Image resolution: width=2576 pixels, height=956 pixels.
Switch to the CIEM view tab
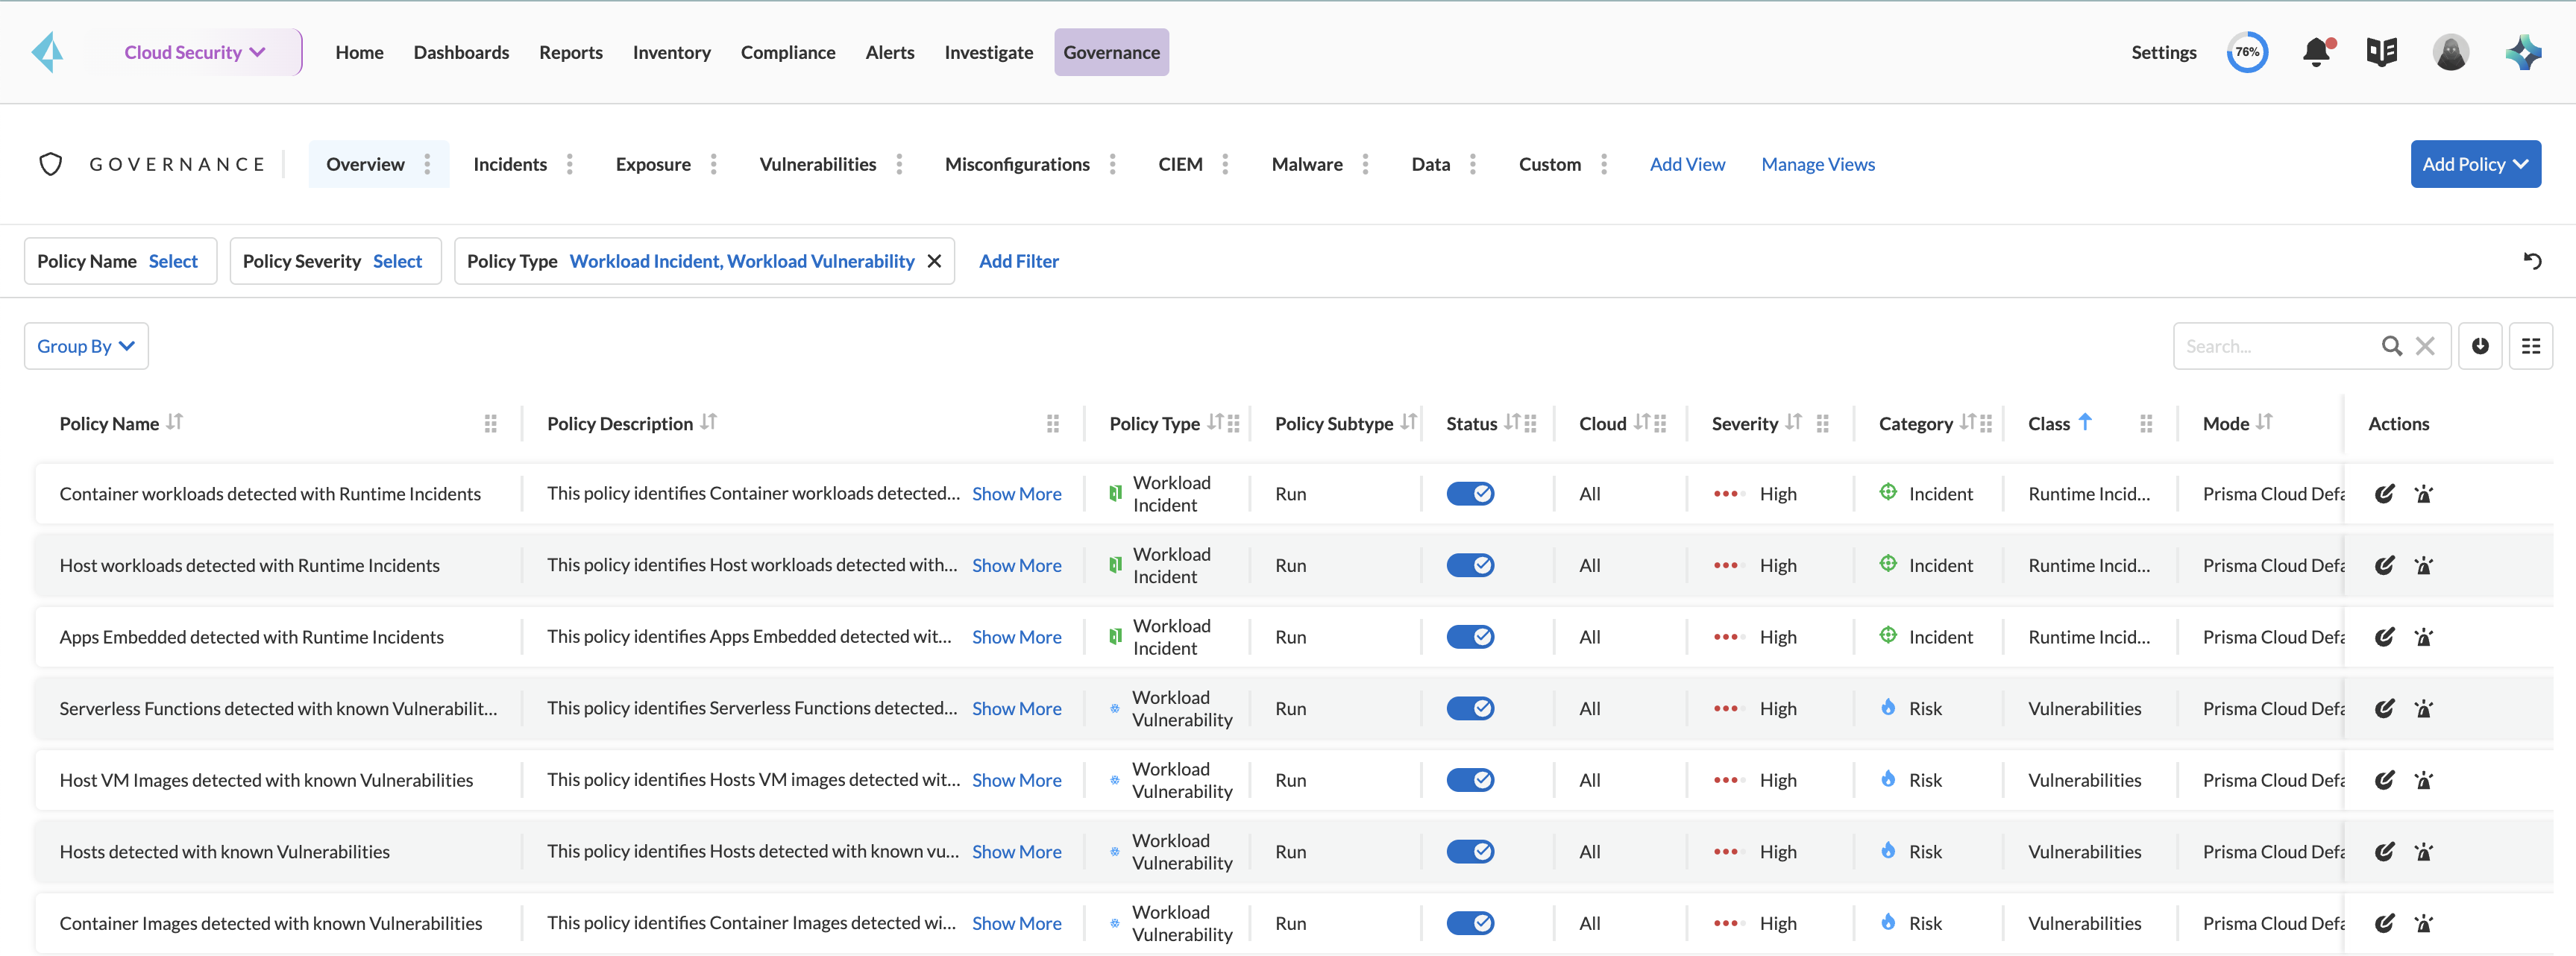pyautogui.click(x=1180, y=164)
